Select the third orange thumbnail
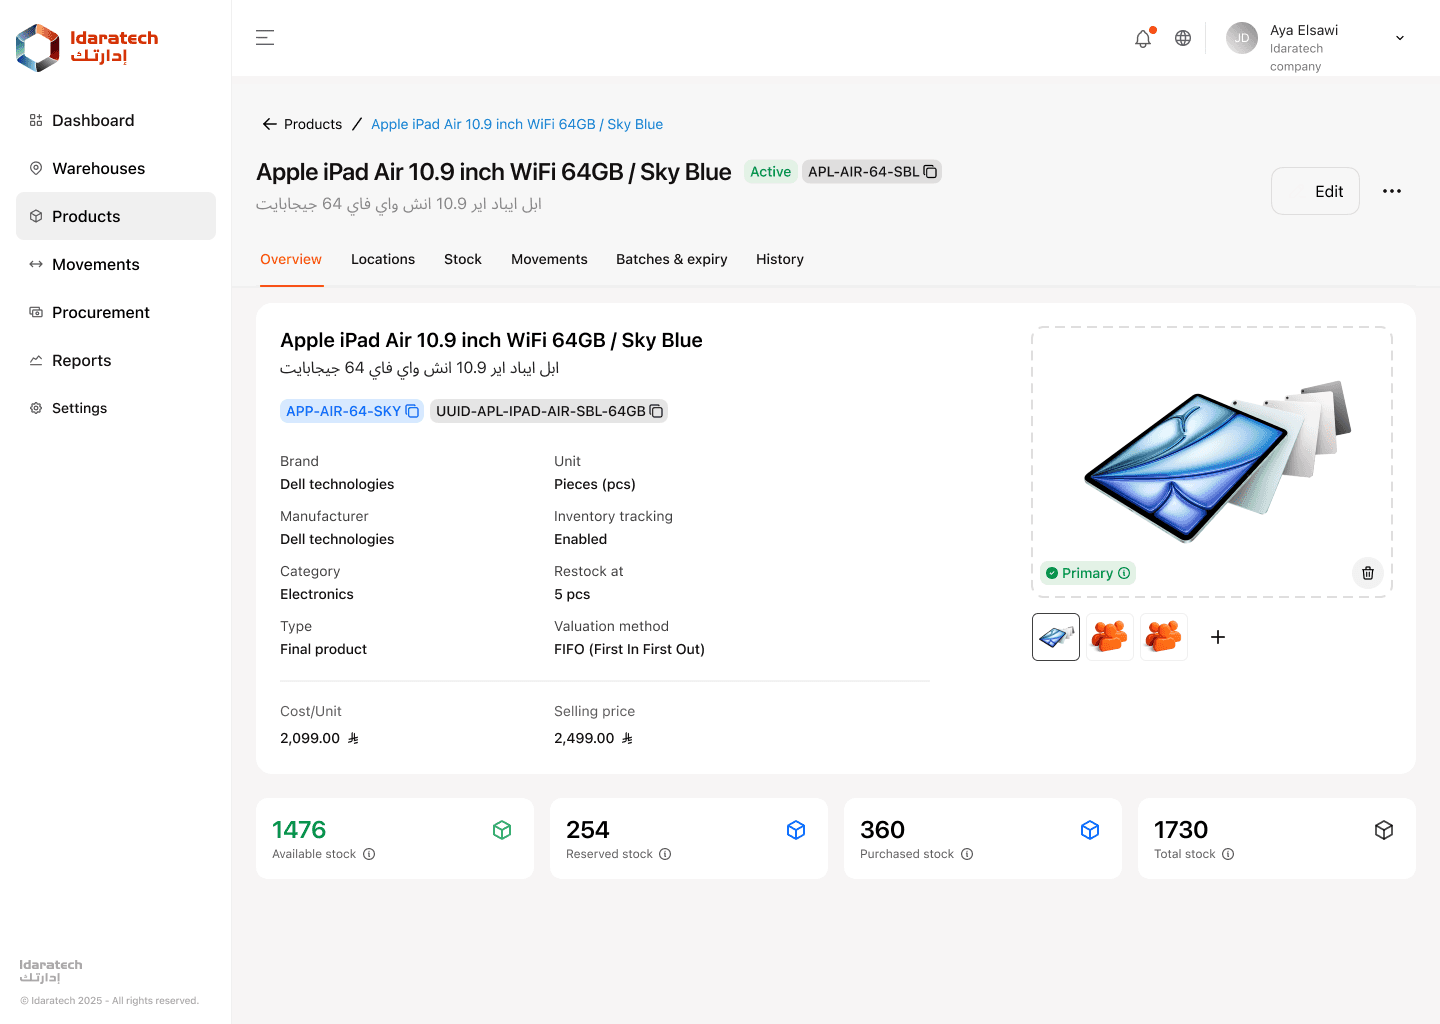 pos(1164,637)
